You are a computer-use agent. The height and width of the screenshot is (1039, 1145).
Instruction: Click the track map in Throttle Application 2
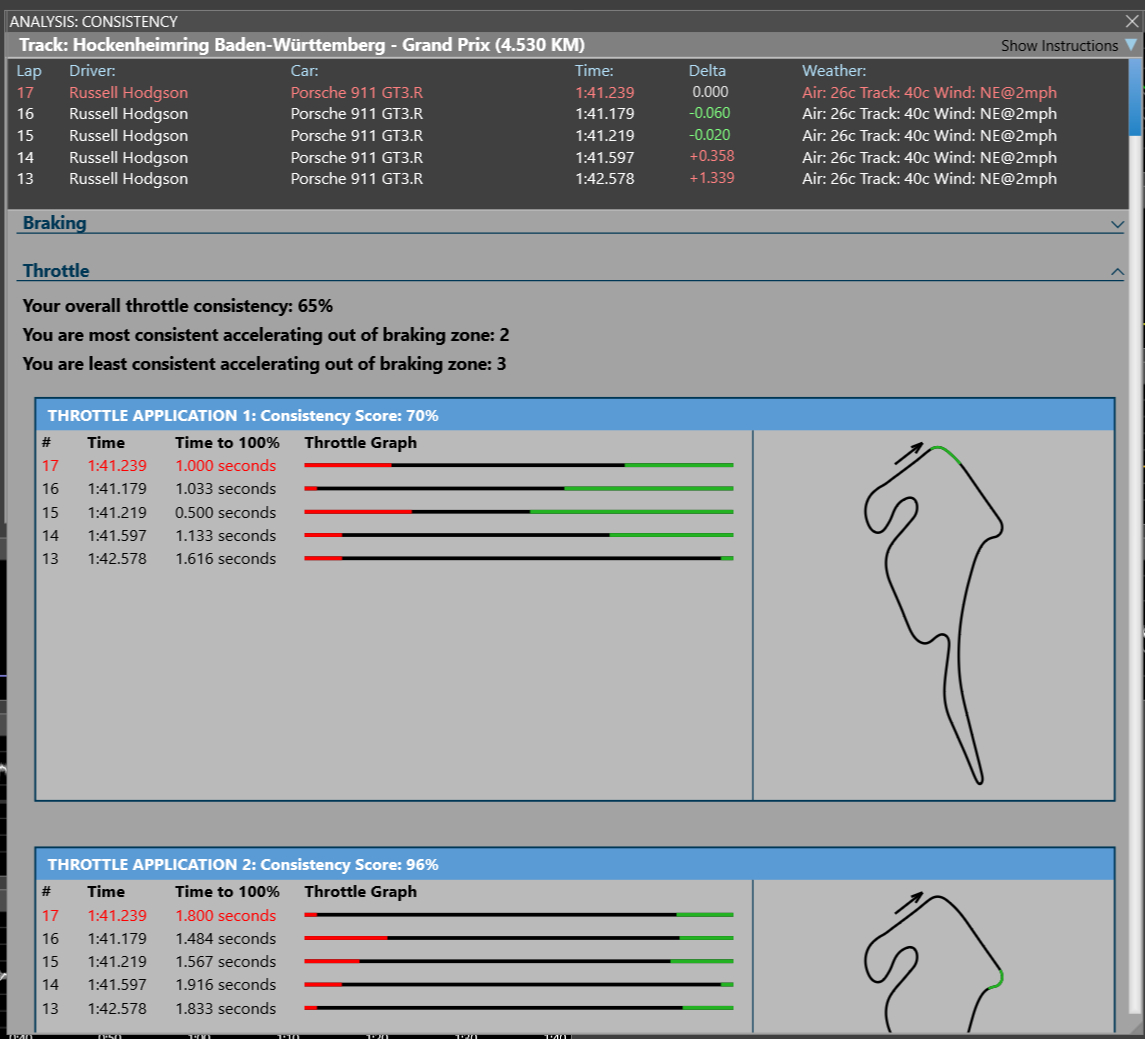pyautogui.click(x=933, y=960)
